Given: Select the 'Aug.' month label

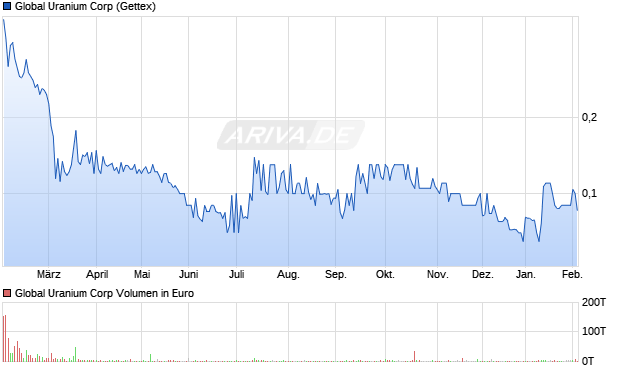Looking at the screenshot, I should click(288, 274).
